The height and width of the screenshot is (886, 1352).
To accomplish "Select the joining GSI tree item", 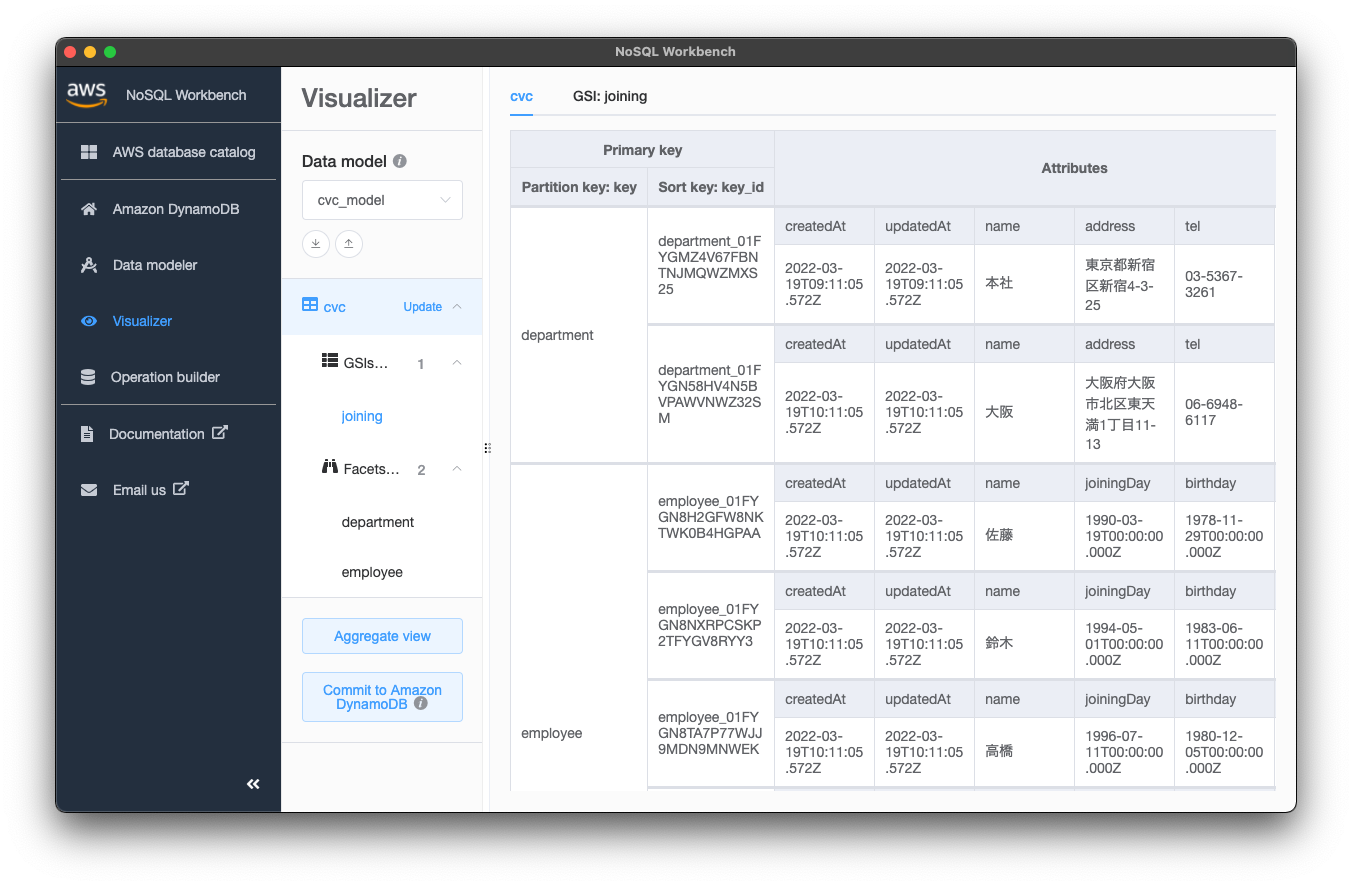I will (x=362, y=416).
